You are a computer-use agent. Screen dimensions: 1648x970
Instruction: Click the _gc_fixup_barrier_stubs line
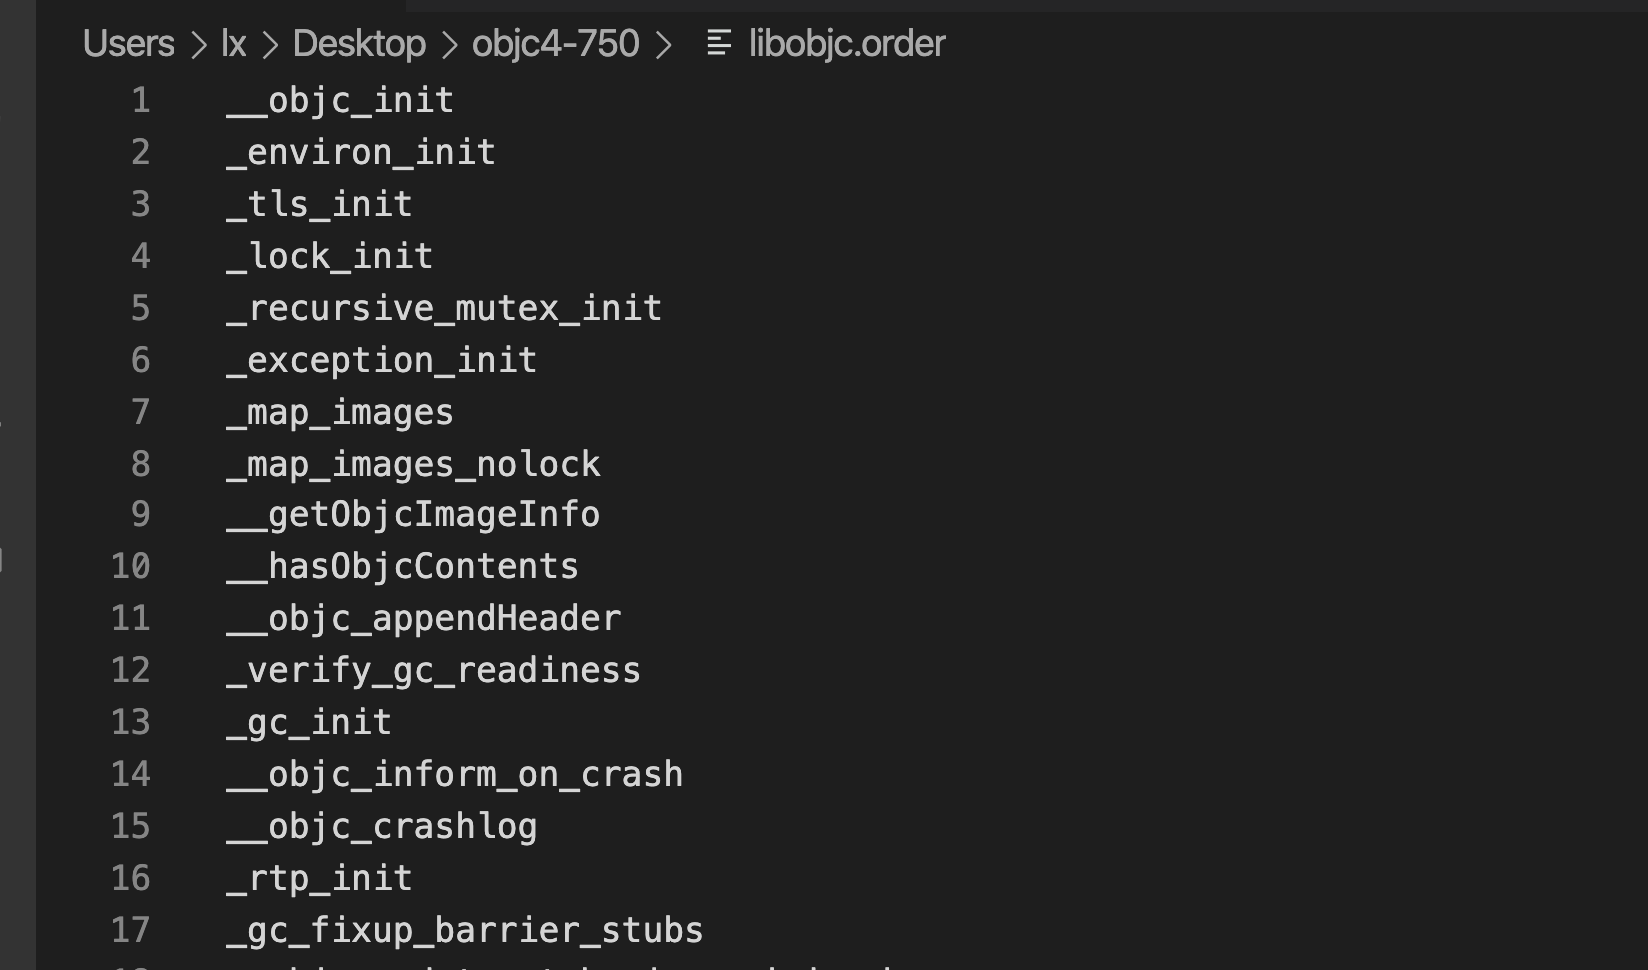pos(465,930)
